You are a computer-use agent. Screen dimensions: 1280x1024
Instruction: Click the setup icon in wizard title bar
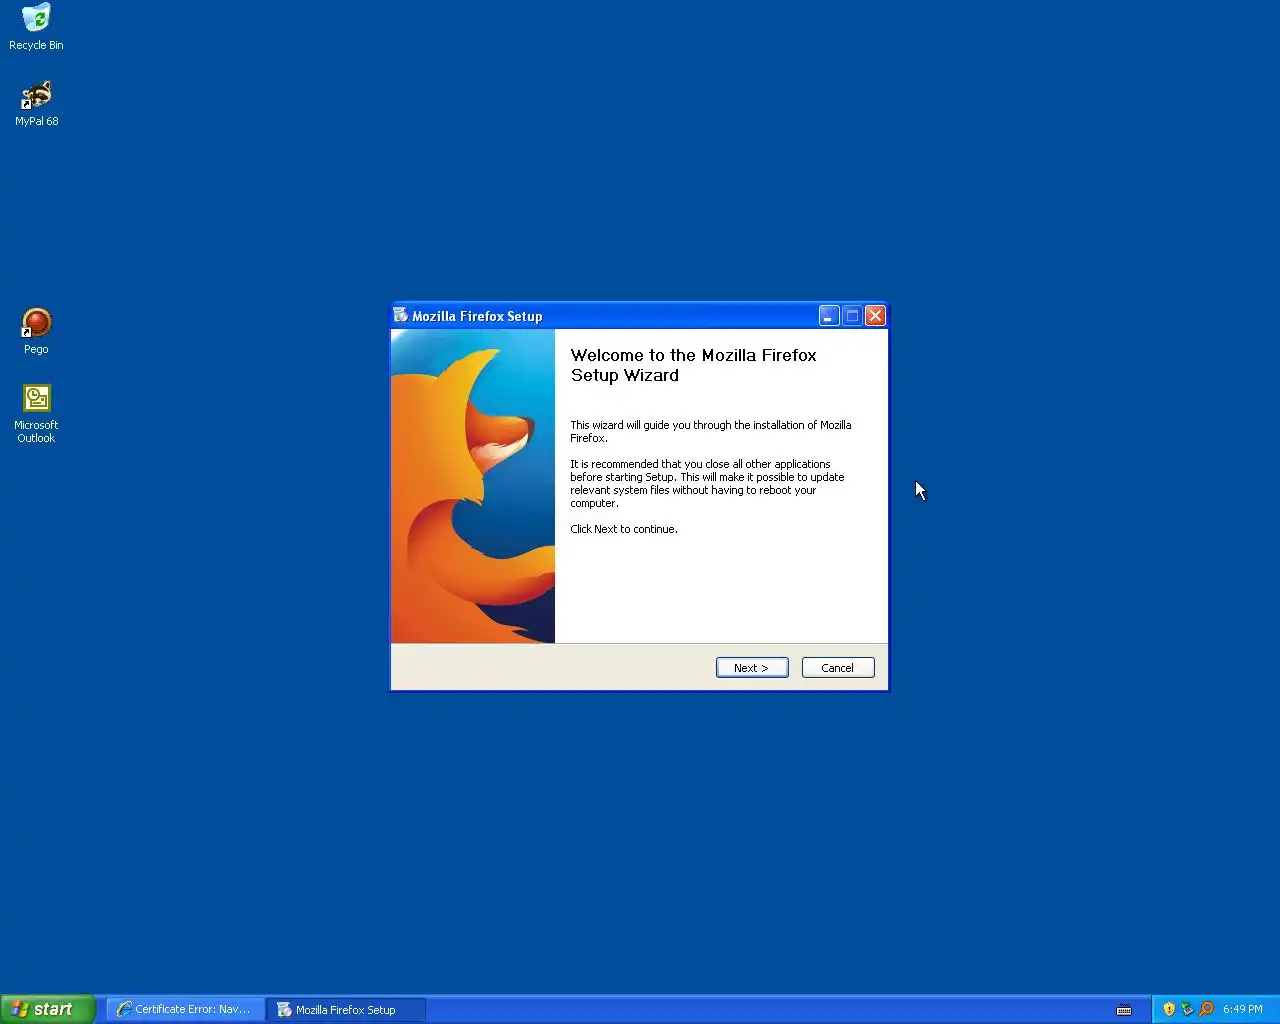pos(400,315)
